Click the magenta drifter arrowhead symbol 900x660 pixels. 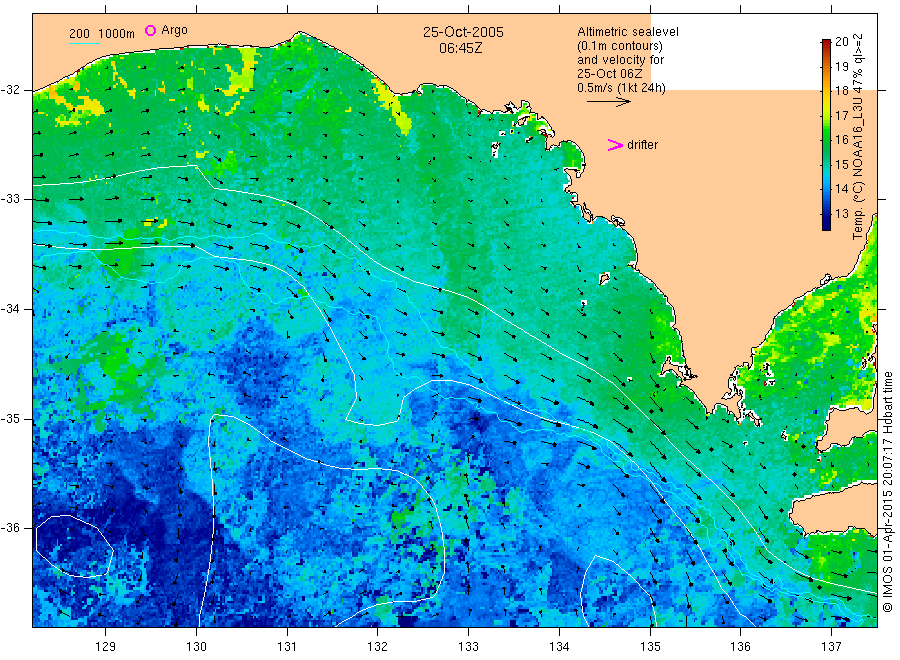[615, 145]
